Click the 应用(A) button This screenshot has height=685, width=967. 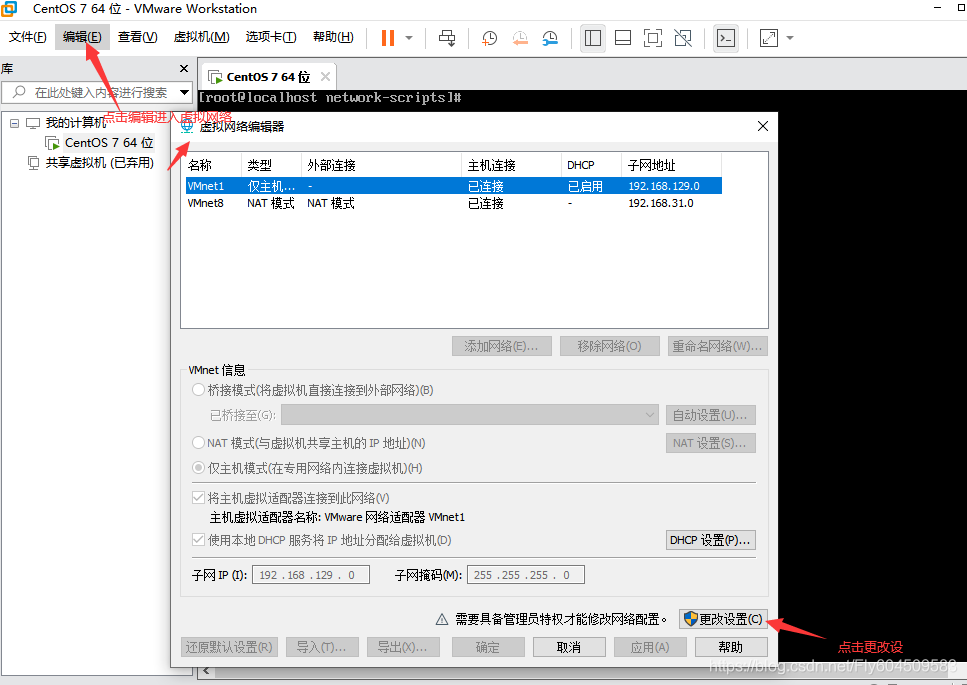coord(650,647)
